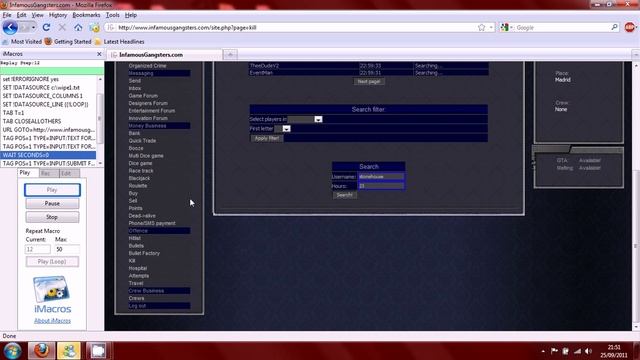Click the third taskbar window icon
Screen dimensions: 640x360
point(98,351)
